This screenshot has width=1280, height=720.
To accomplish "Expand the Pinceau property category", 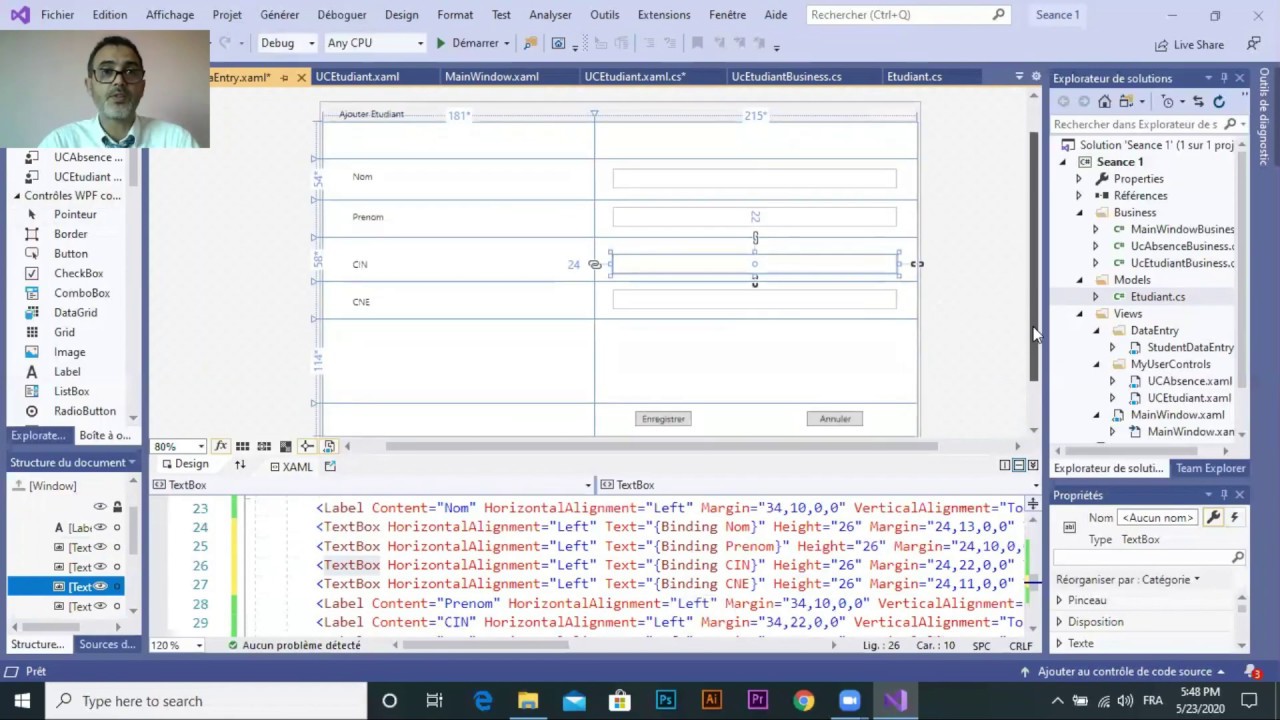I will [x=1059, y=601].
